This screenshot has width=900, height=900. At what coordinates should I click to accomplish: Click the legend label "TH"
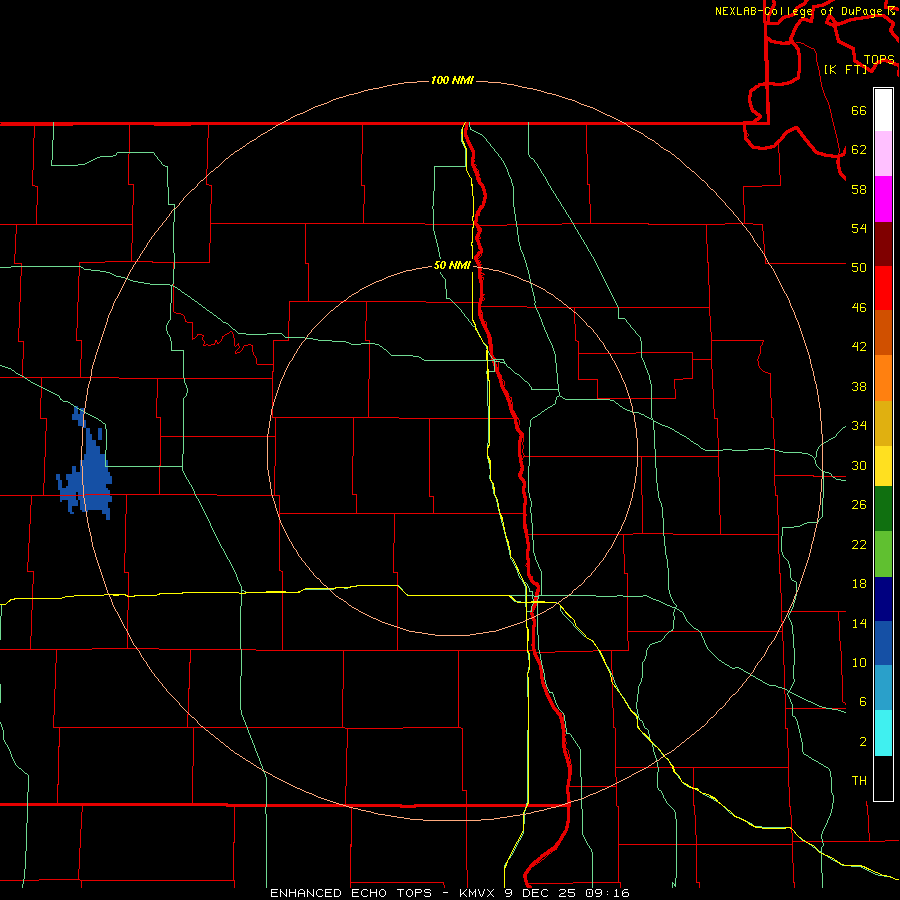tap(859, 781)
